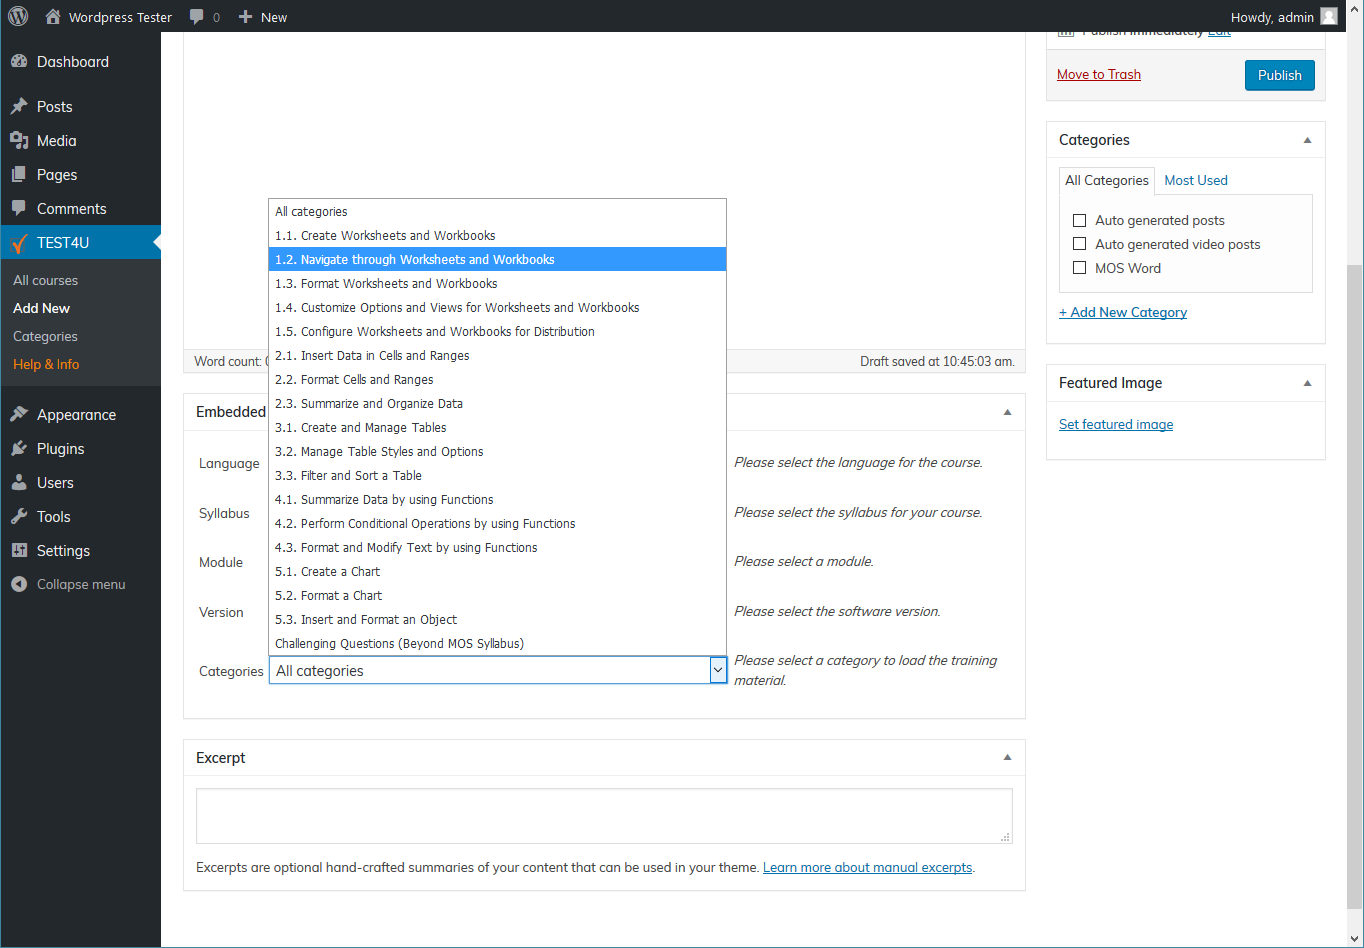Click the Publish button
Screen dimensions: 1364x948
[1279, 76]
